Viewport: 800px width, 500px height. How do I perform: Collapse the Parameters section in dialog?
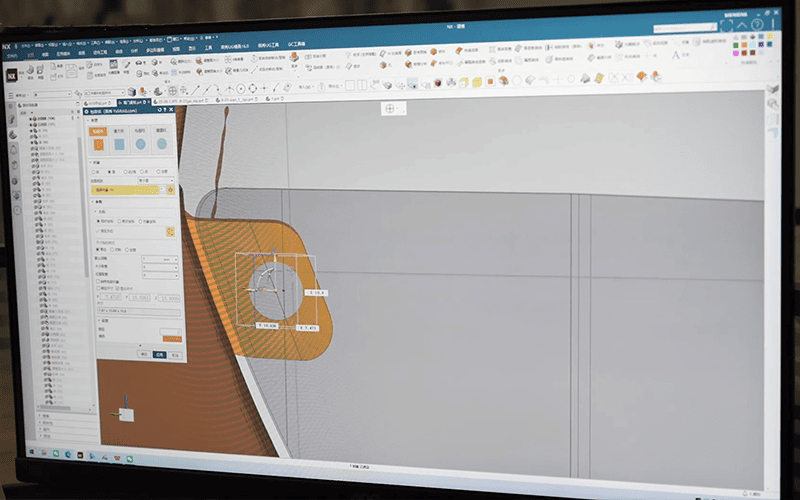[x=92, y=202]
